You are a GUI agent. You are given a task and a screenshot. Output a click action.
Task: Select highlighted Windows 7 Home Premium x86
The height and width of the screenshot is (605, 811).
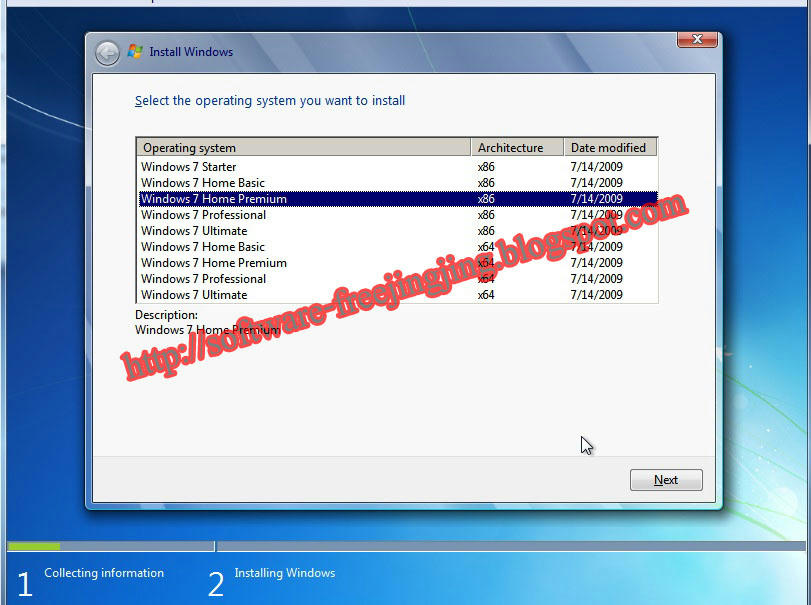(214, 199)
